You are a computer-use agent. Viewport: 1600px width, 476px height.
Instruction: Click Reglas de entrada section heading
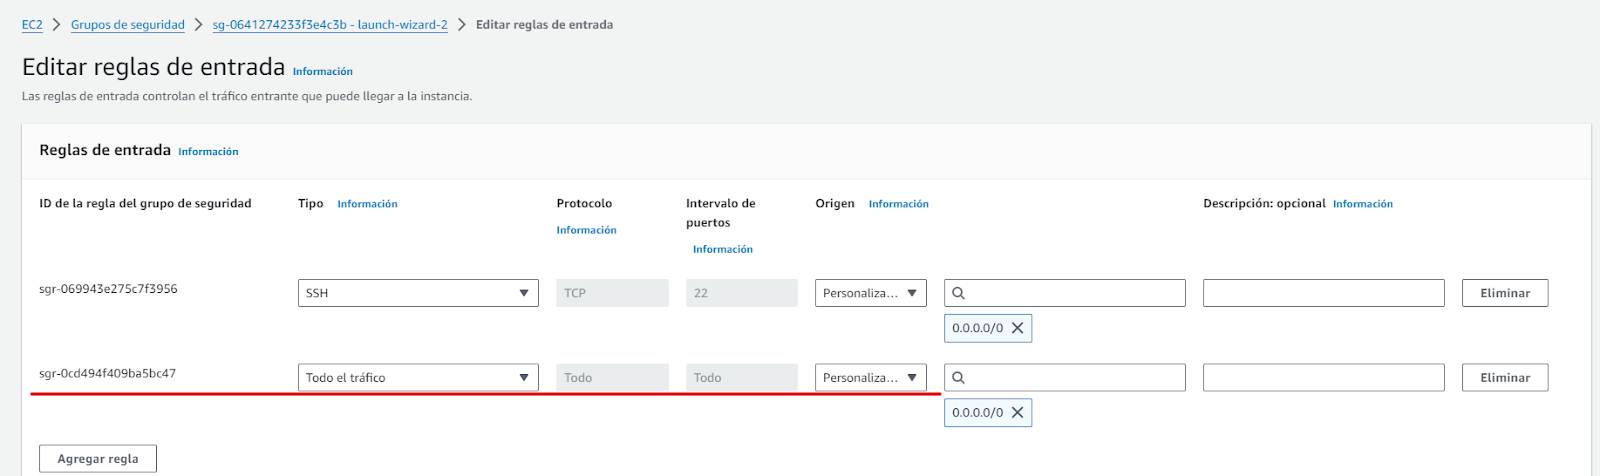click(x=105, y=150)
